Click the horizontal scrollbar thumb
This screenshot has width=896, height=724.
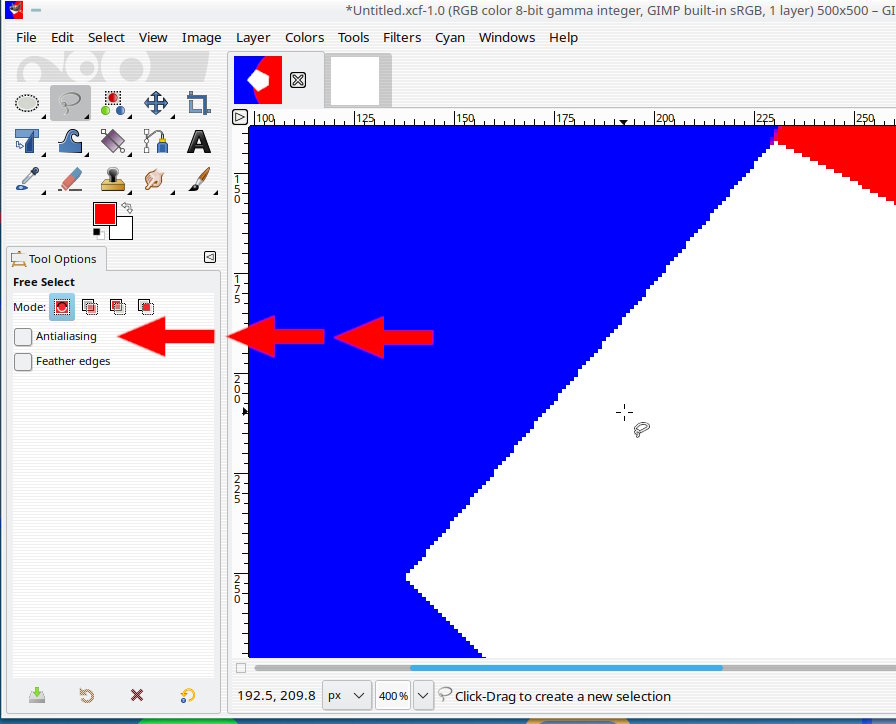566,667
